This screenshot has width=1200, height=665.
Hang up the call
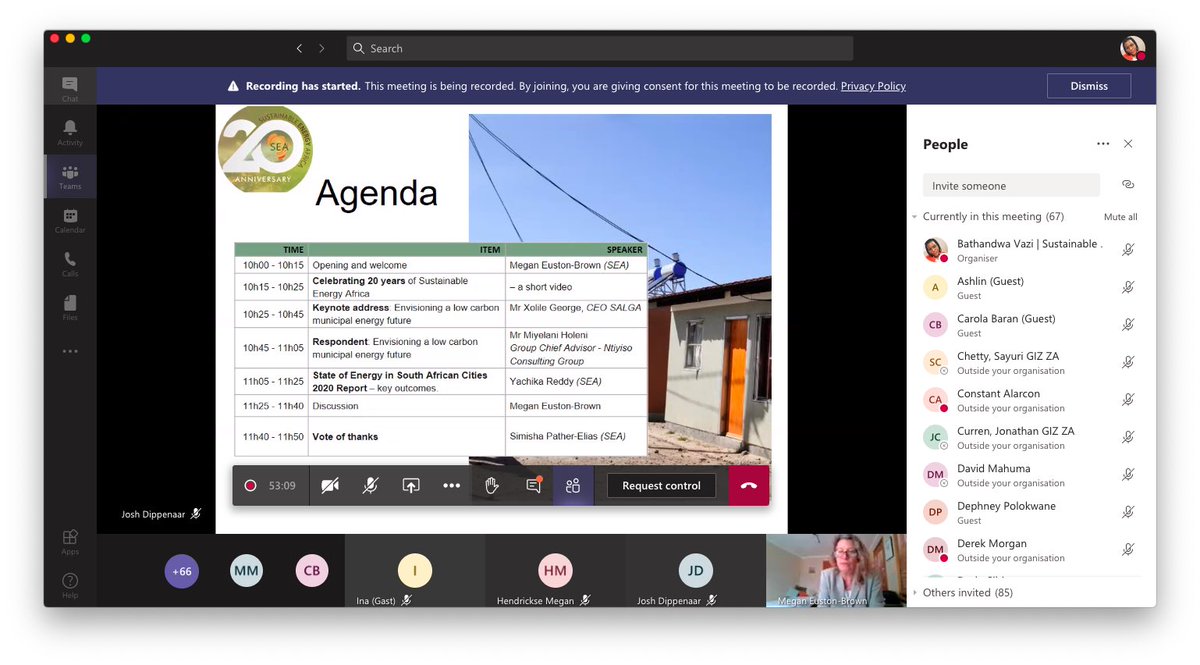click(x=749, y=485)
